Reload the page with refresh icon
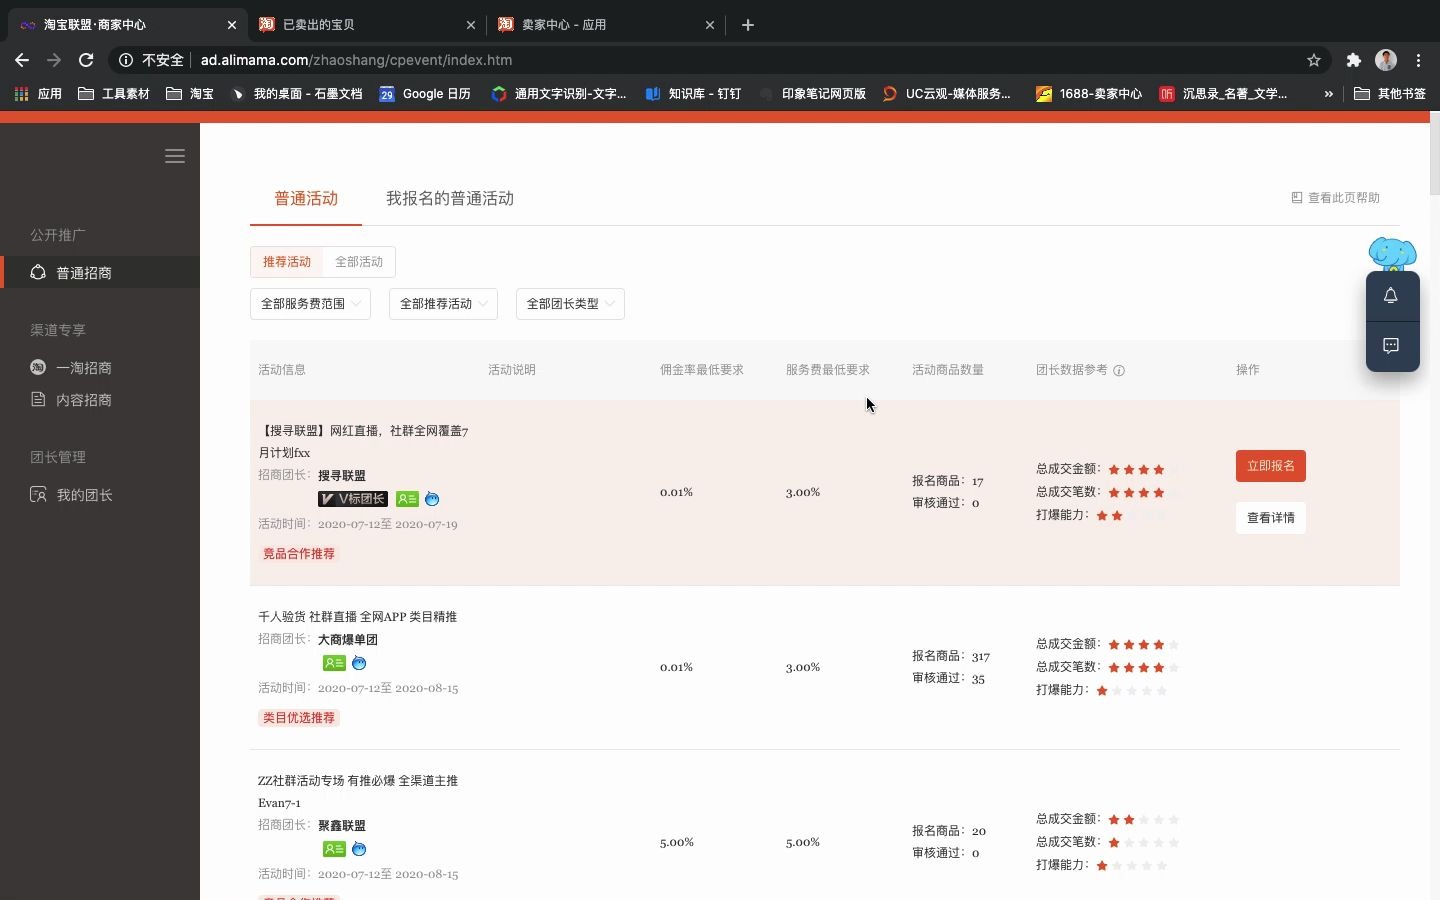 [x=86, y=60]
